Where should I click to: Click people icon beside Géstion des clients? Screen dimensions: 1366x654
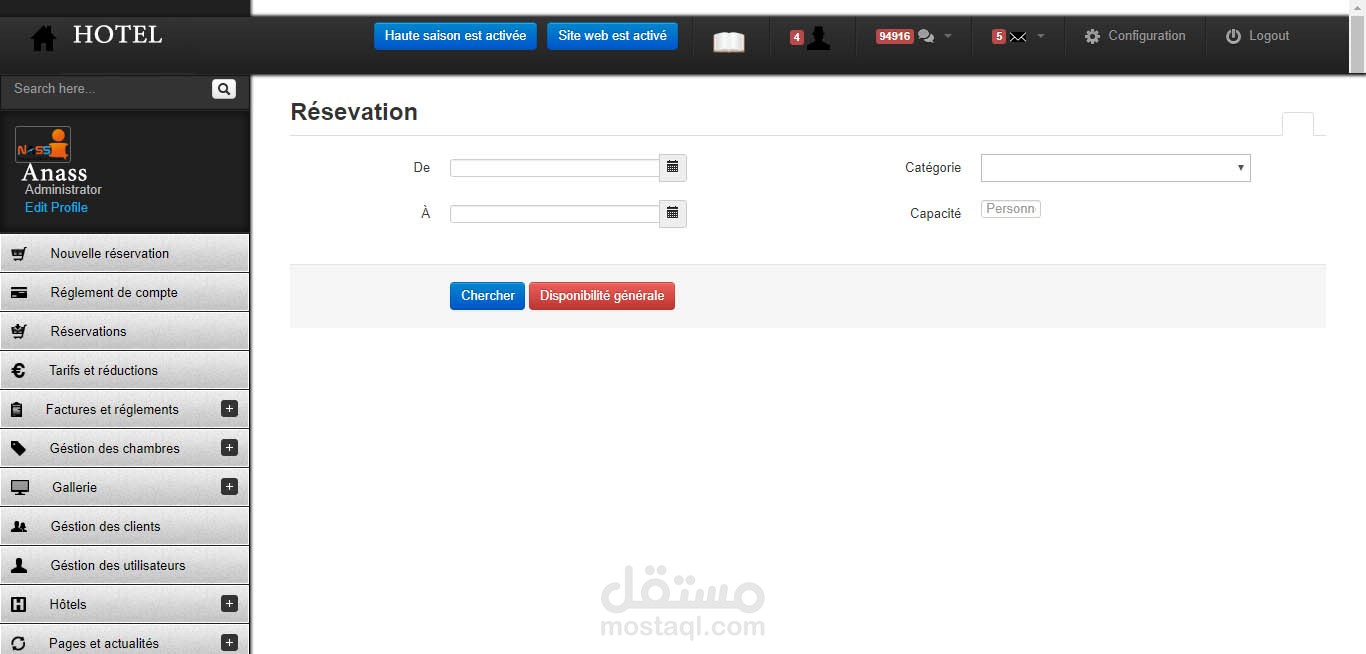coord(19,526)
